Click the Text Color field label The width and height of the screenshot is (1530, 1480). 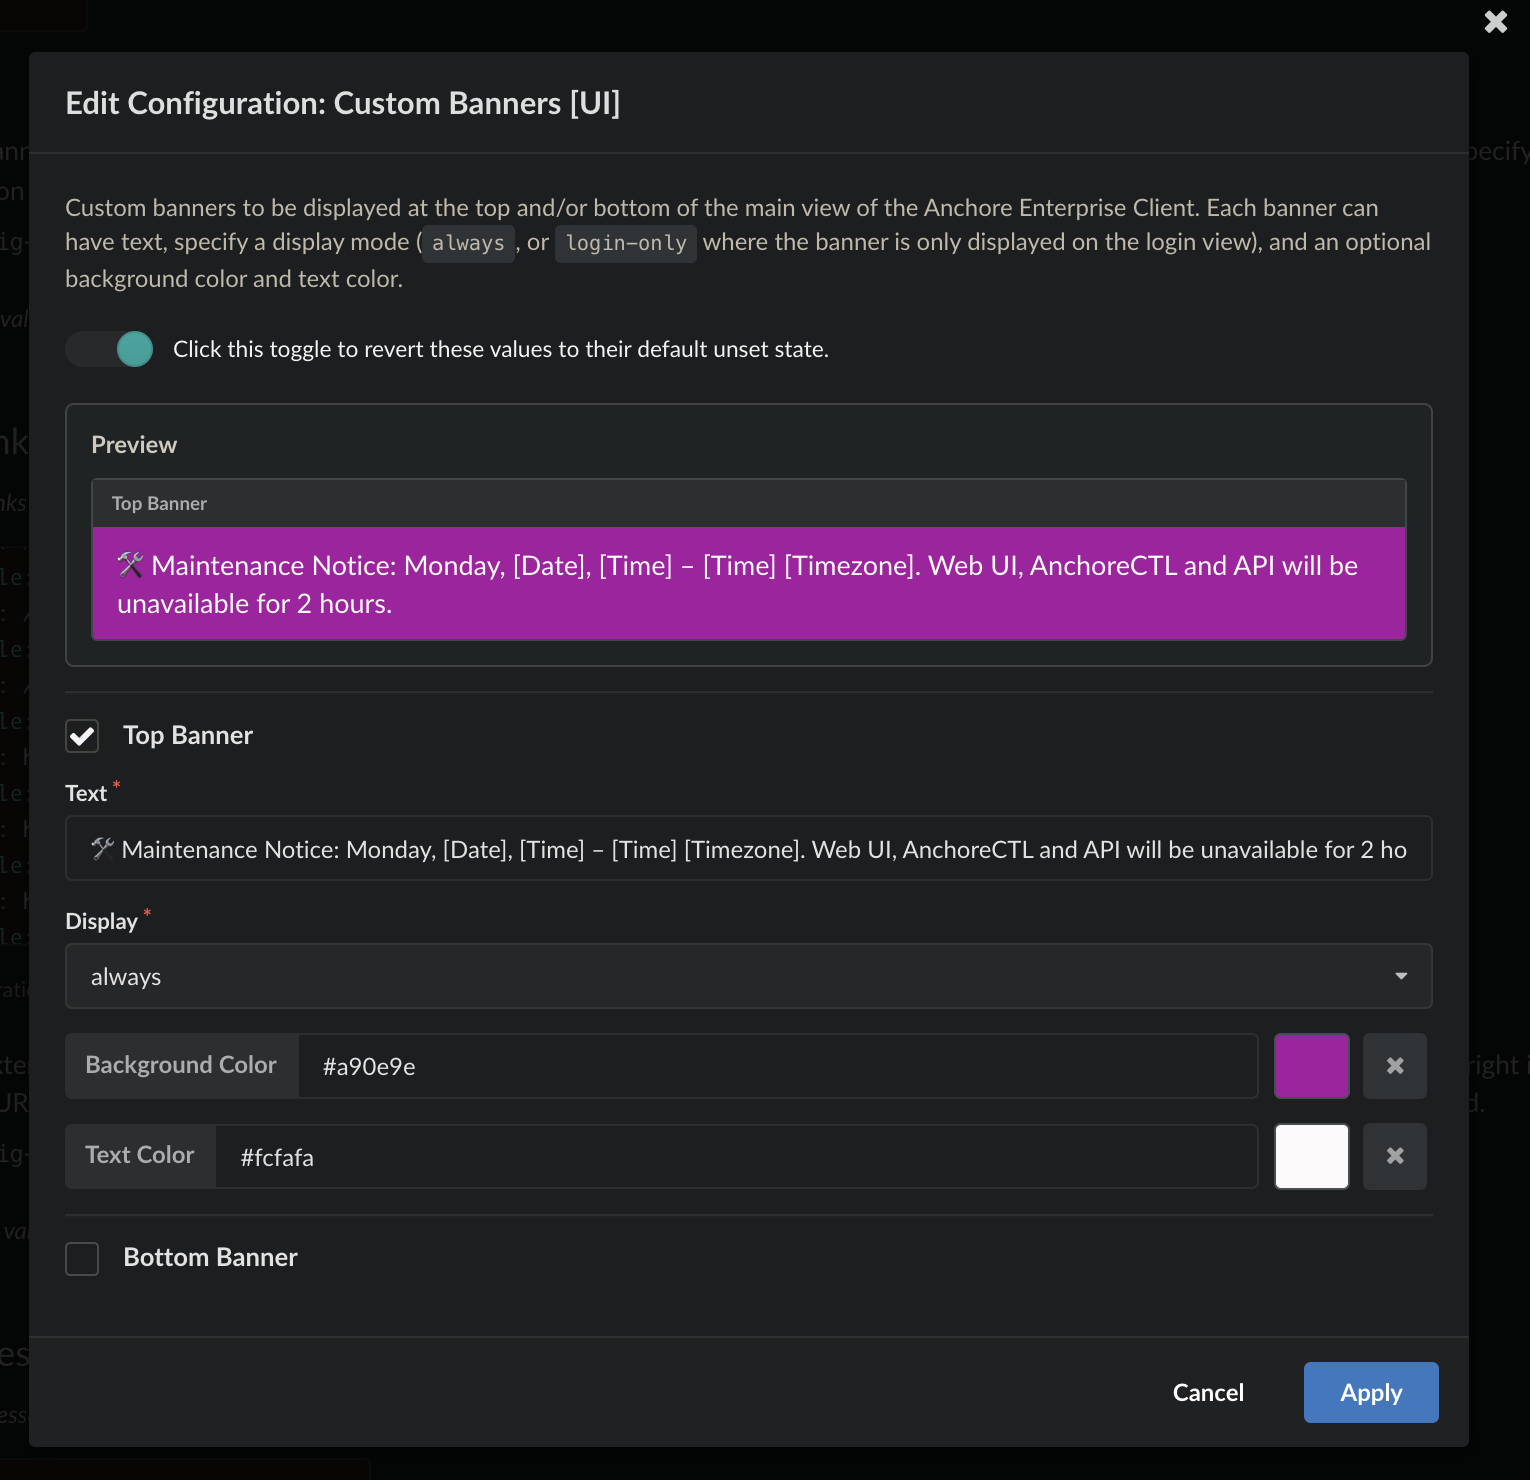pyautogui.click(x=139, y=1156)
